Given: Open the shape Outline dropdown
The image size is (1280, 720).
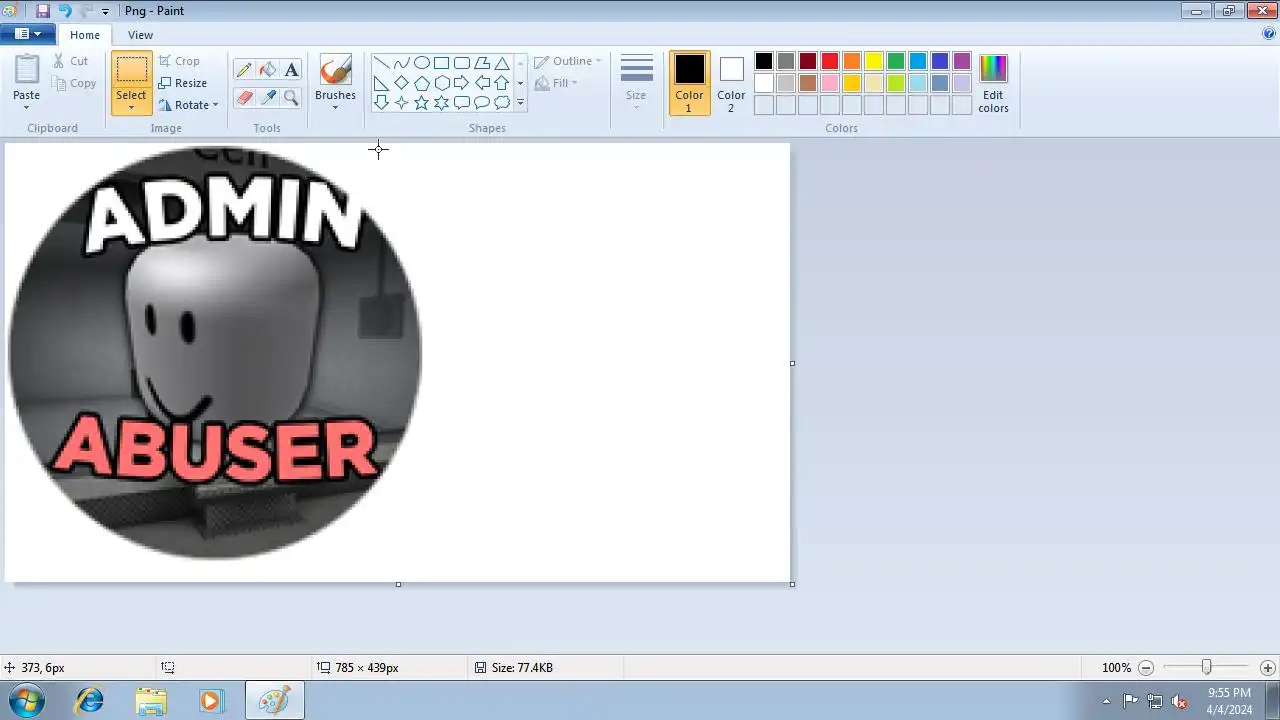Looking at the screenshot, I should pyautogui.click(x=567, y=61).
